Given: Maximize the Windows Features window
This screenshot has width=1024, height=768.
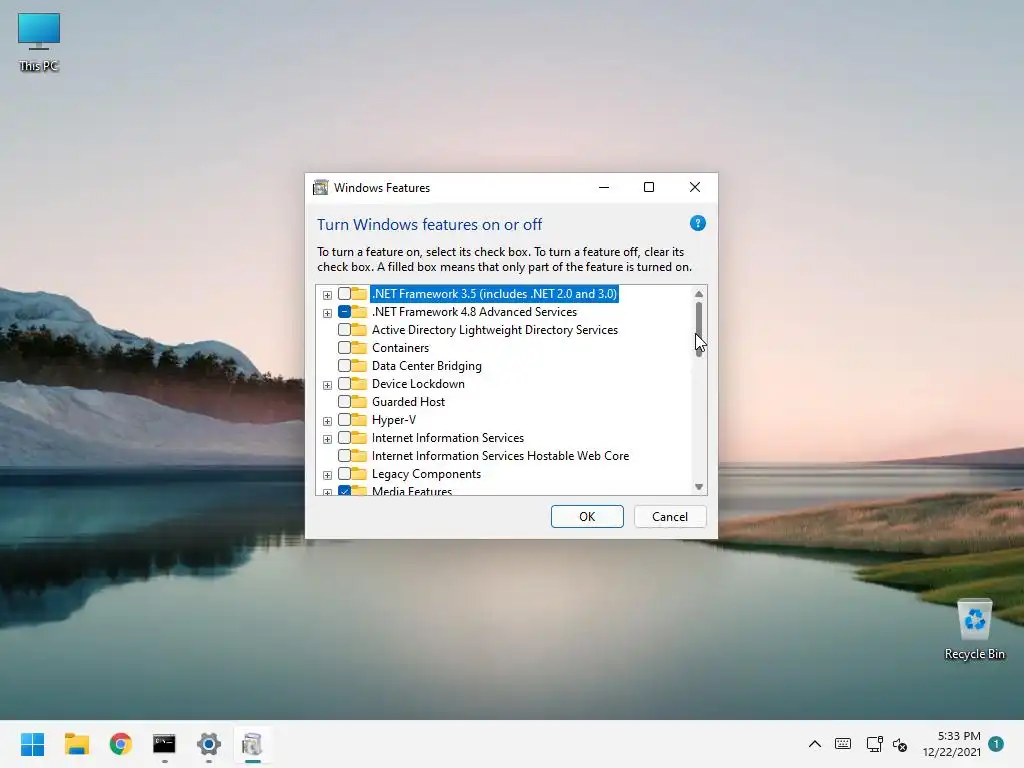Looking at the screenshot, I should [649, 187].
